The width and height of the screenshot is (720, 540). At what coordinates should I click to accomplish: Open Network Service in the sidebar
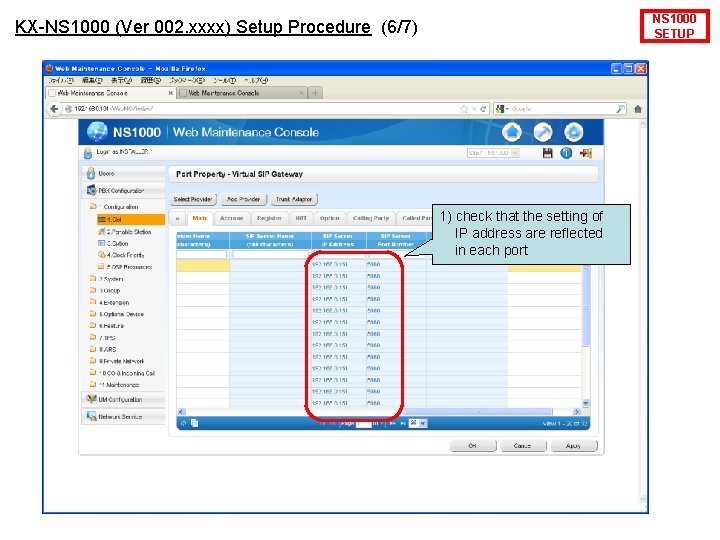point(124,416)
